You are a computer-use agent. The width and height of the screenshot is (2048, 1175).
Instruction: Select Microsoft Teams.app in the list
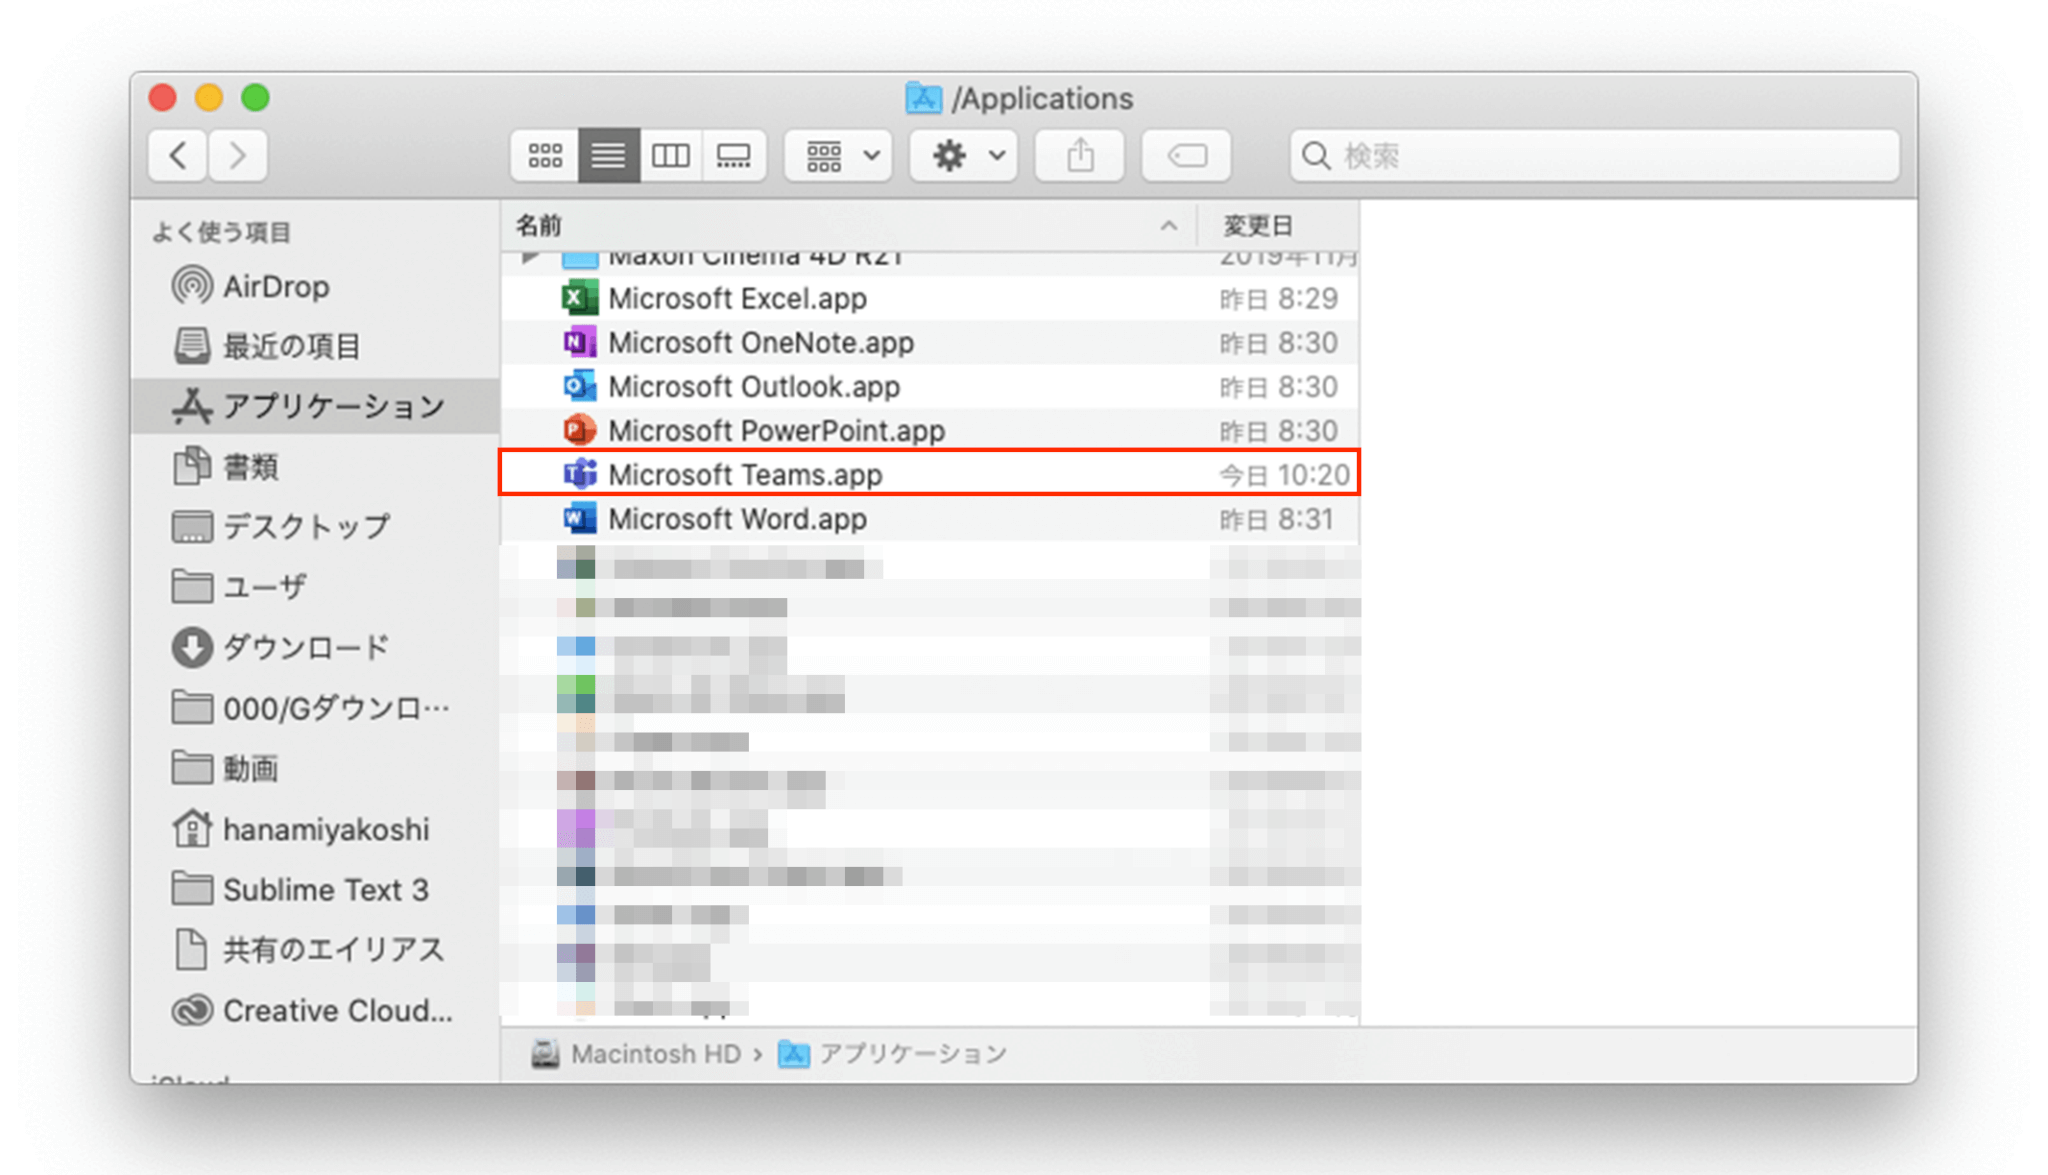[x=745, y=474]
